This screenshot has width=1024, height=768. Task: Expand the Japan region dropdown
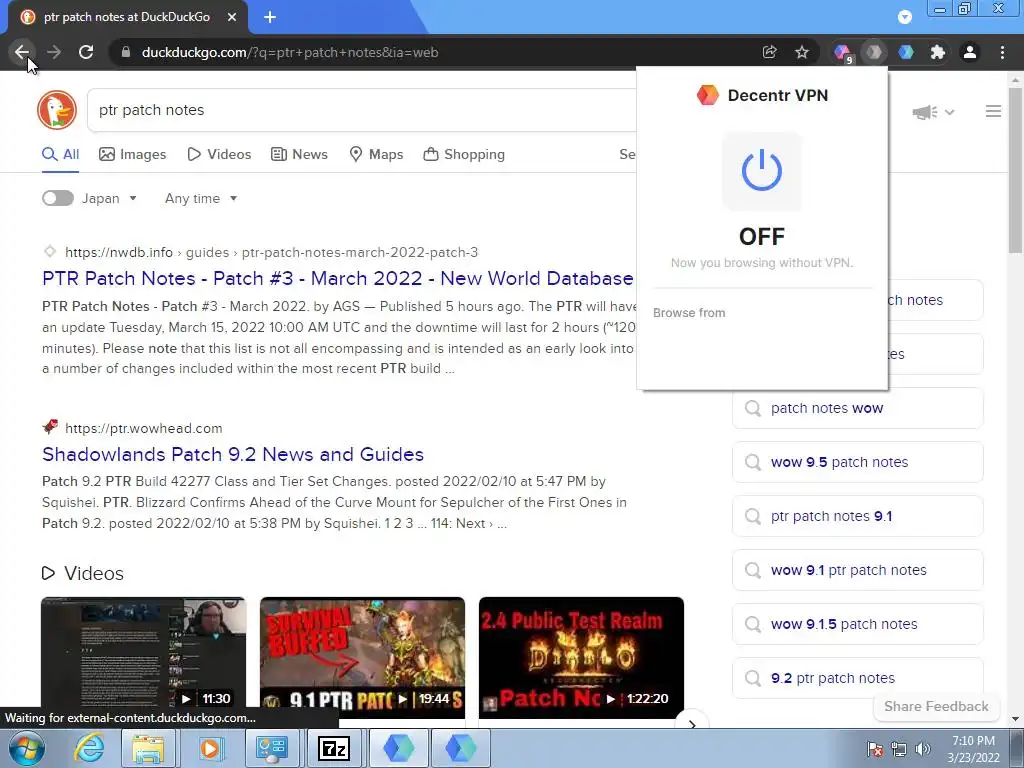110,198
